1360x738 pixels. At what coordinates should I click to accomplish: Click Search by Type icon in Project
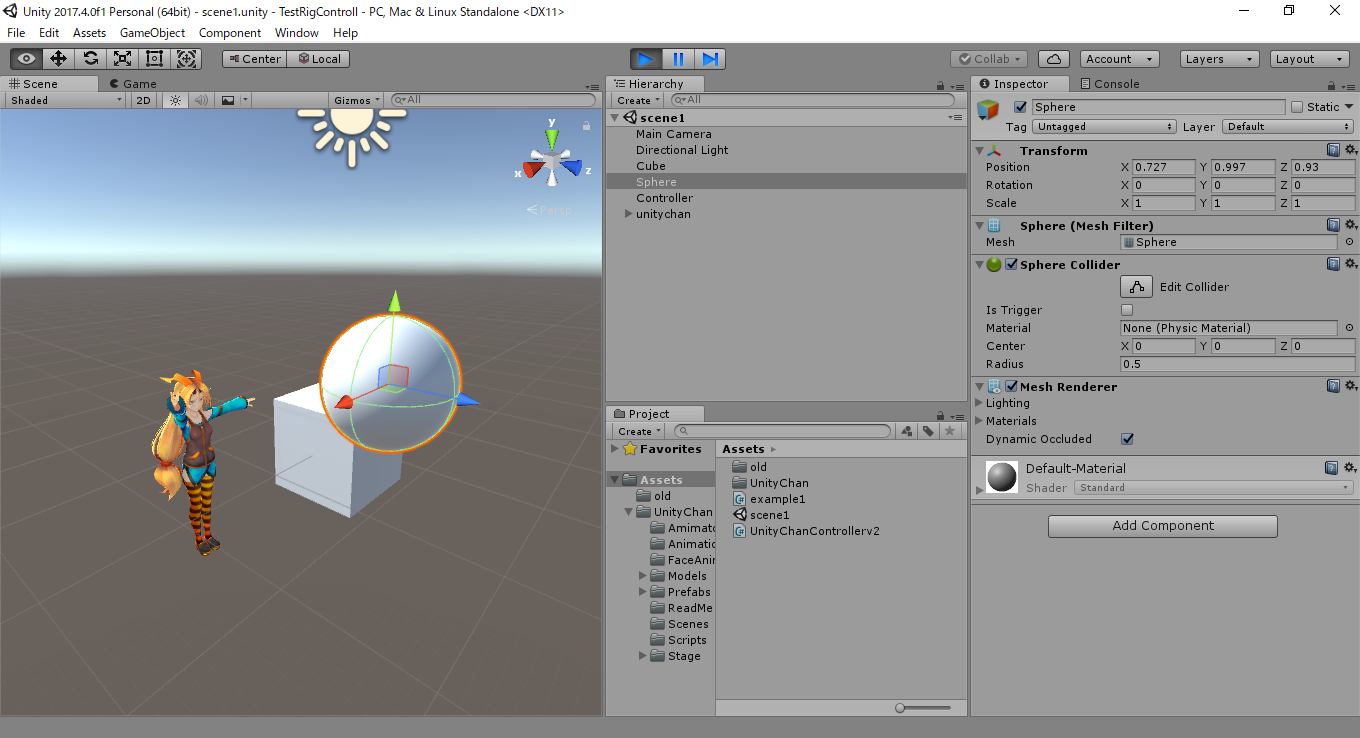pos(906,431)
